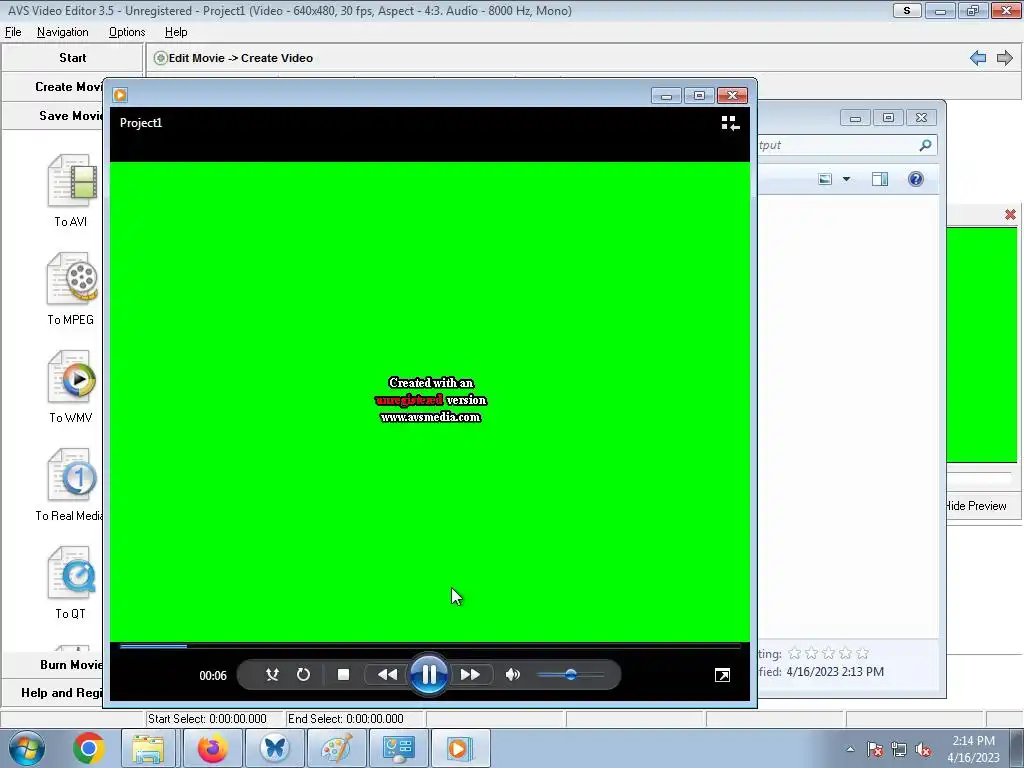The width and height of the screenshot is (1024, 768).
Task: Click the Hide Preview link
Action: click(976, 506)
